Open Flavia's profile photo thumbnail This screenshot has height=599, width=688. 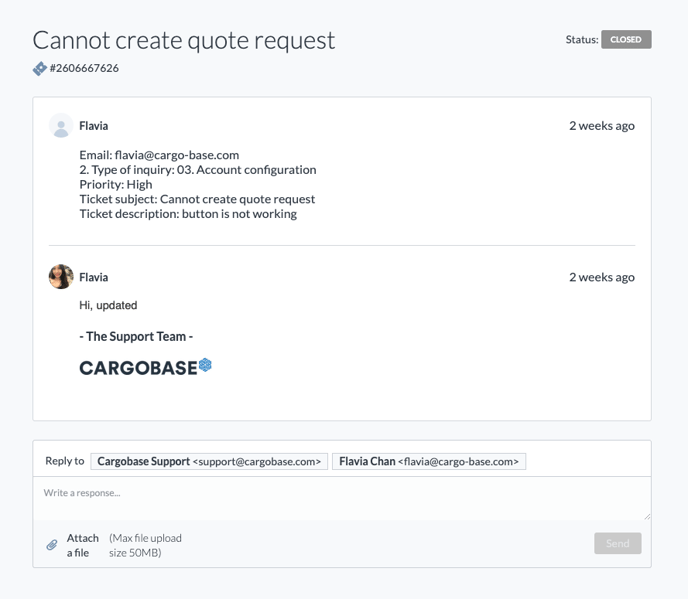(61, 276)
